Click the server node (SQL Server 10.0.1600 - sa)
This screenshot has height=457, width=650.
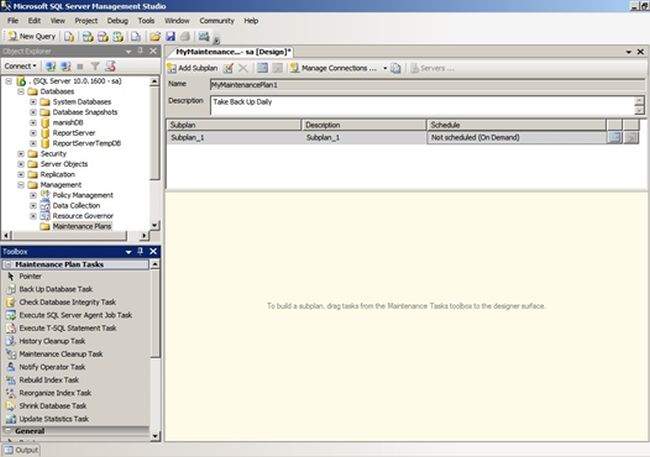click(77, 81)
